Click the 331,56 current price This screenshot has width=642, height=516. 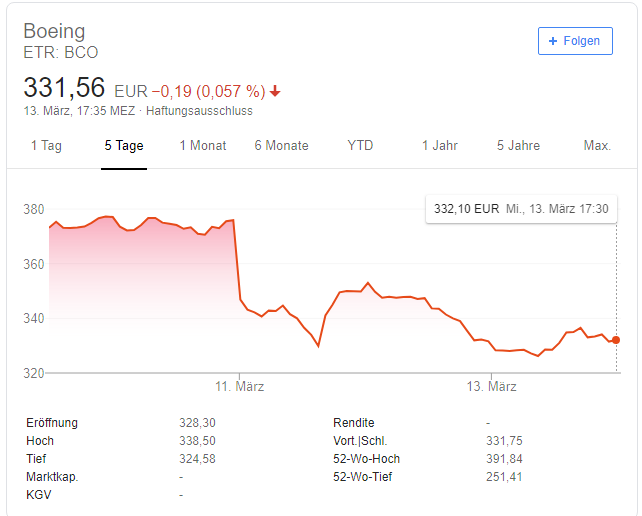(x=64, y=87)
